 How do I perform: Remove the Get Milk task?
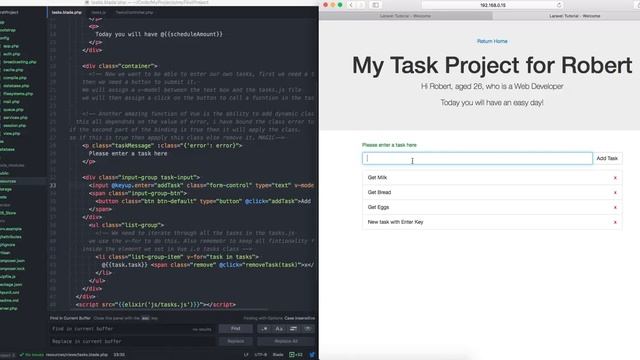coord(615,178)
